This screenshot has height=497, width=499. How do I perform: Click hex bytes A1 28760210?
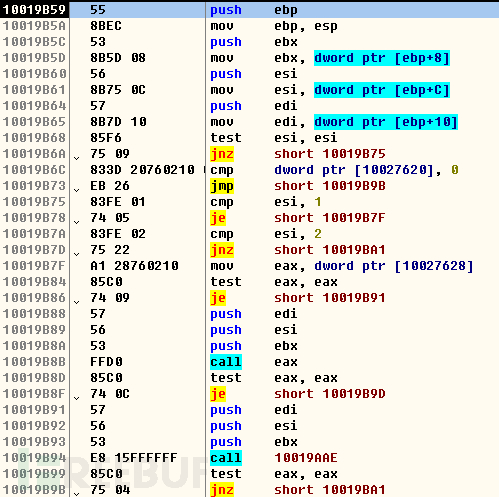tap(134, 266)
